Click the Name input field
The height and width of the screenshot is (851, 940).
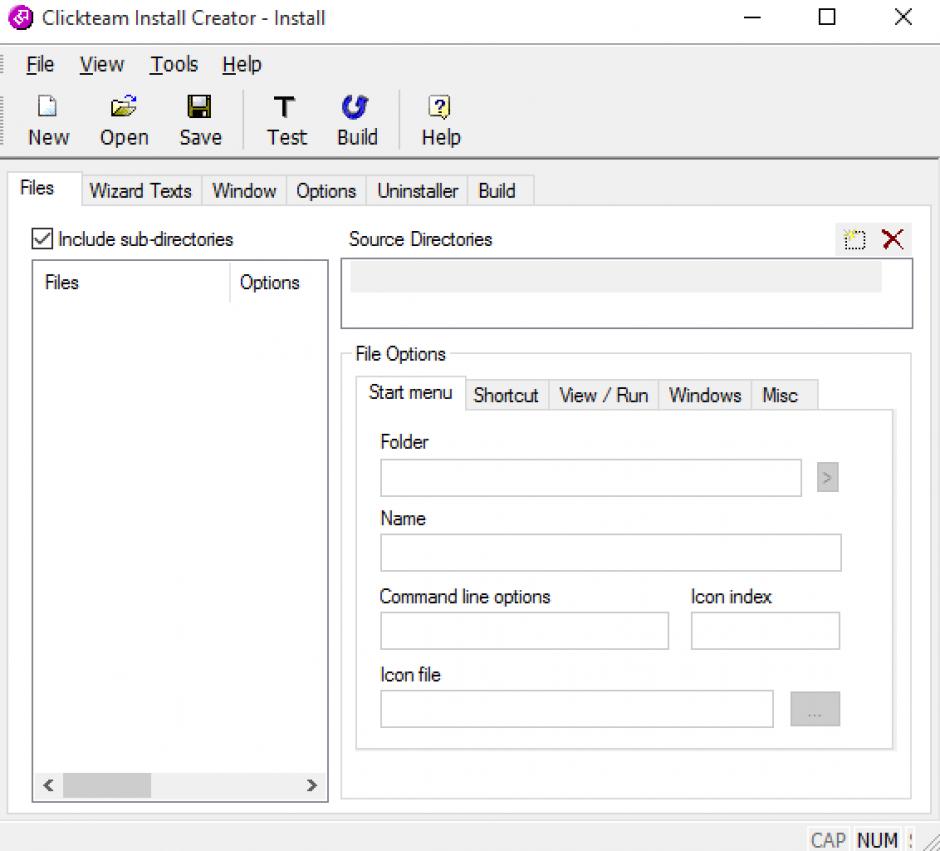pos(610,553)
